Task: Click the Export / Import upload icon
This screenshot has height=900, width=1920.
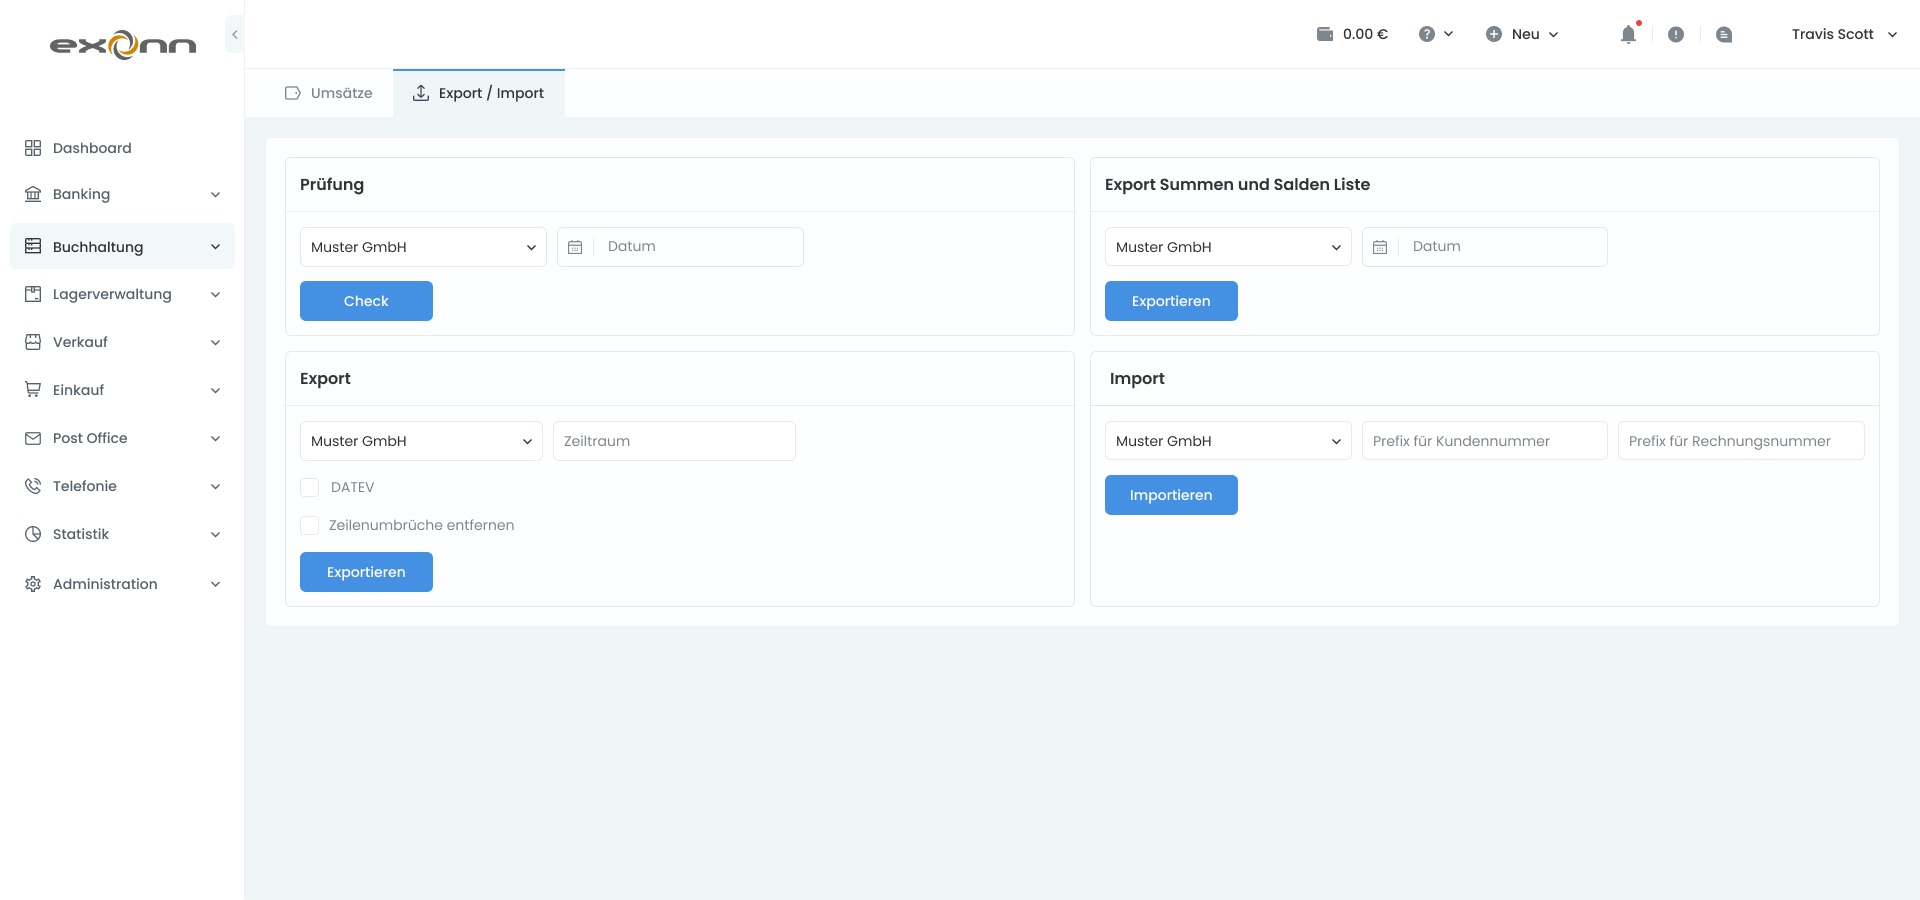Action: 421,93
